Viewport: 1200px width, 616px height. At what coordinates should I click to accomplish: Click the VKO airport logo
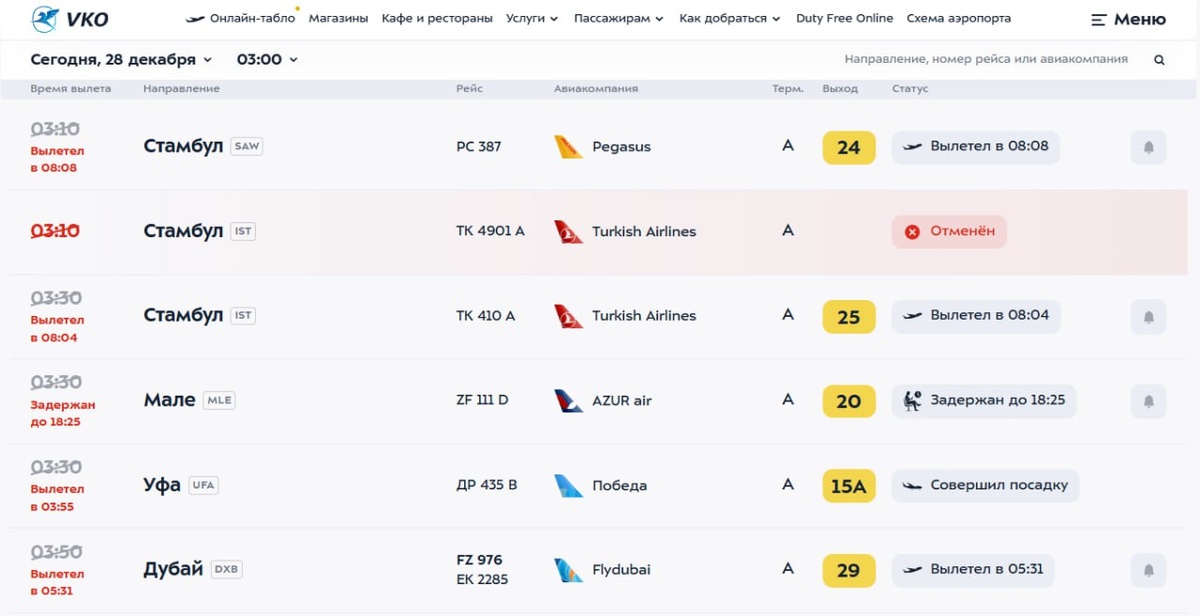tap(70, 19)
